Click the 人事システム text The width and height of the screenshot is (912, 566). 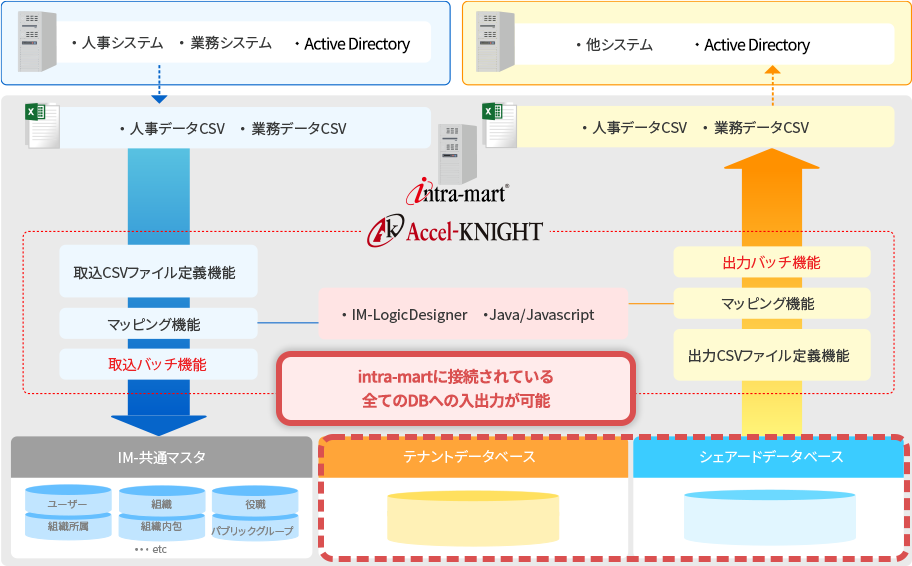coord(122,43)
